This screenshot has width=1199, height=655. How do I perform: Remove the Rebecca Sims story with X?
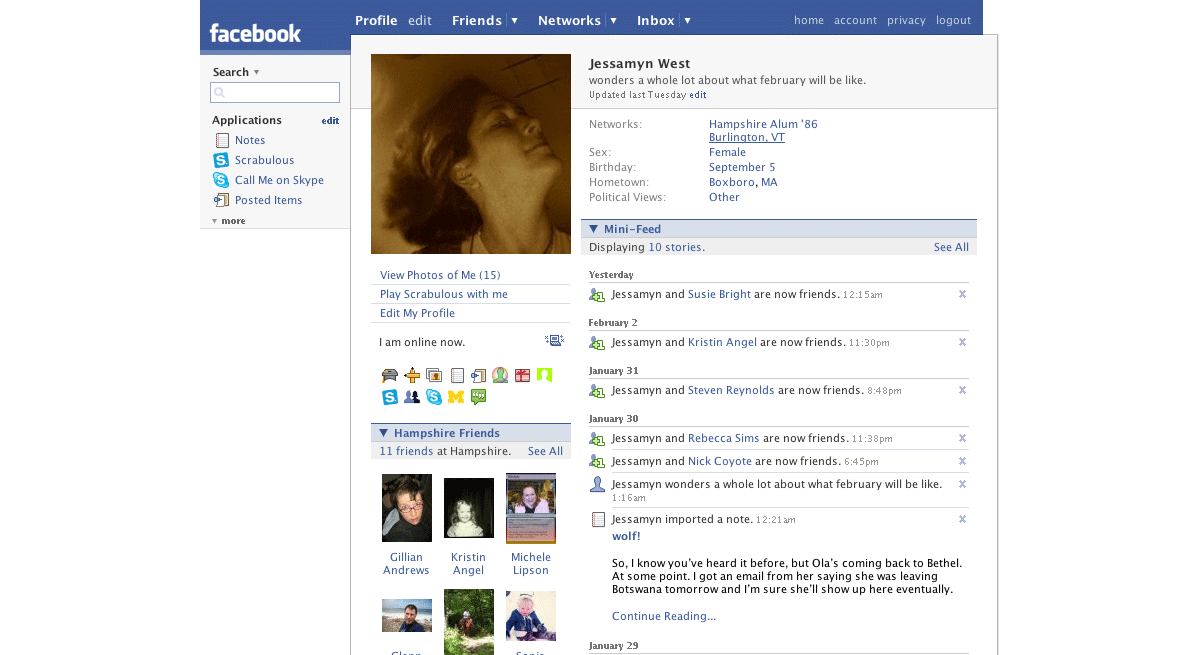963,439
